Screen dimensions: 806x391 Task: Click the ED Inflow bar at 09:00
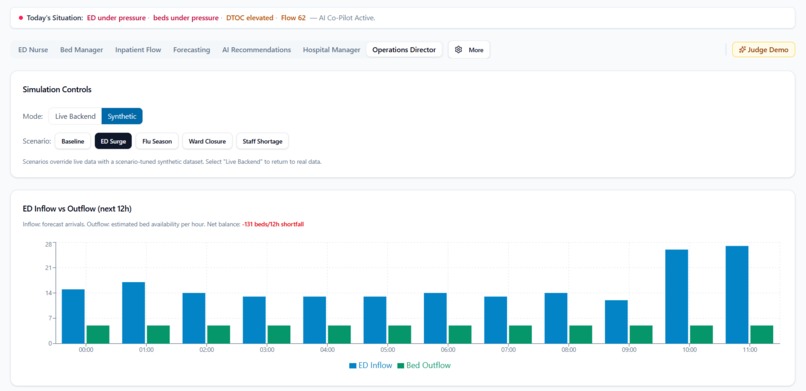point(616,322)
